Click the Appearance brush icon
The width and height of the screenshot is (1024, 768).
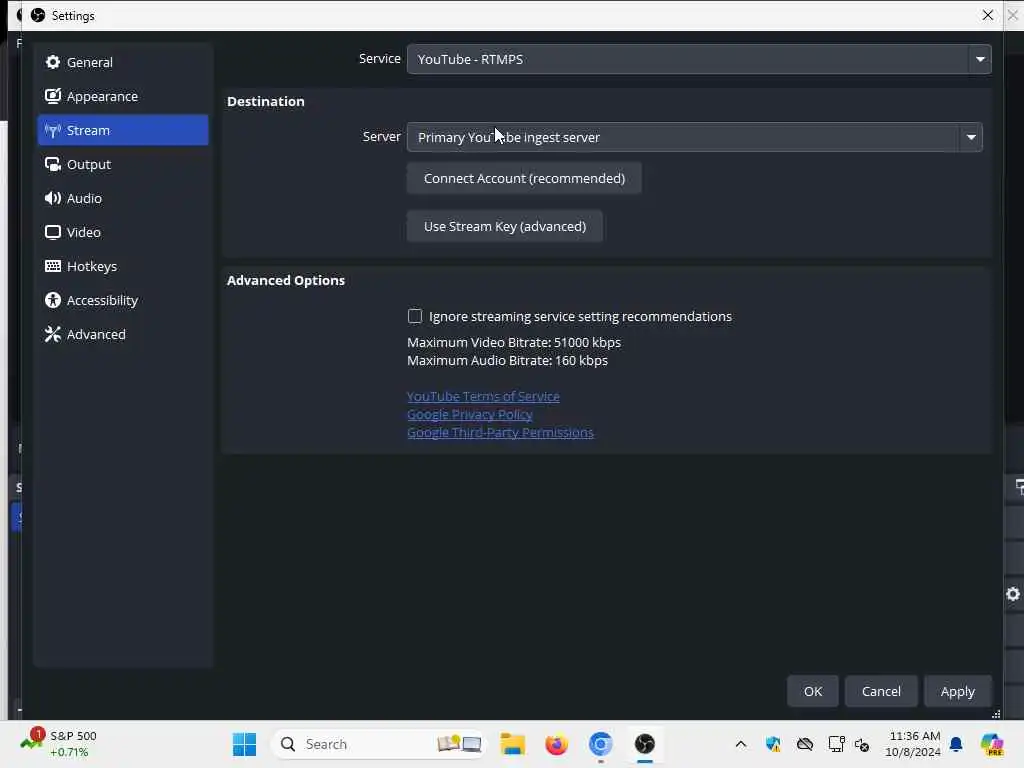point(53,96)
